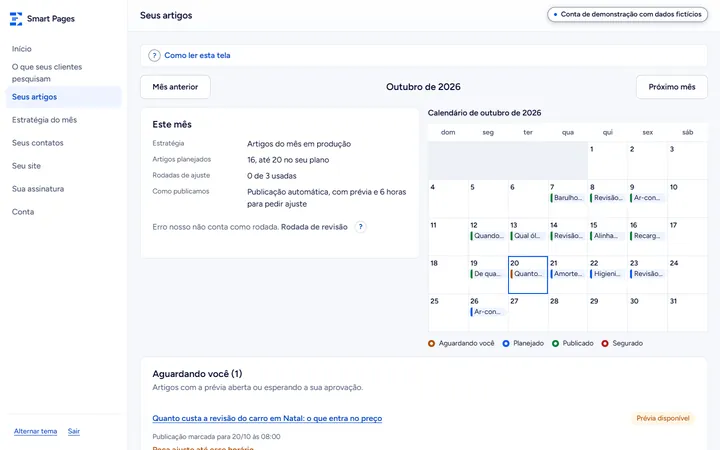The width and height of the screenshot is (720, 450).
Task: Click the 0 de 3 usadas value
Action: tap(272, 176)
